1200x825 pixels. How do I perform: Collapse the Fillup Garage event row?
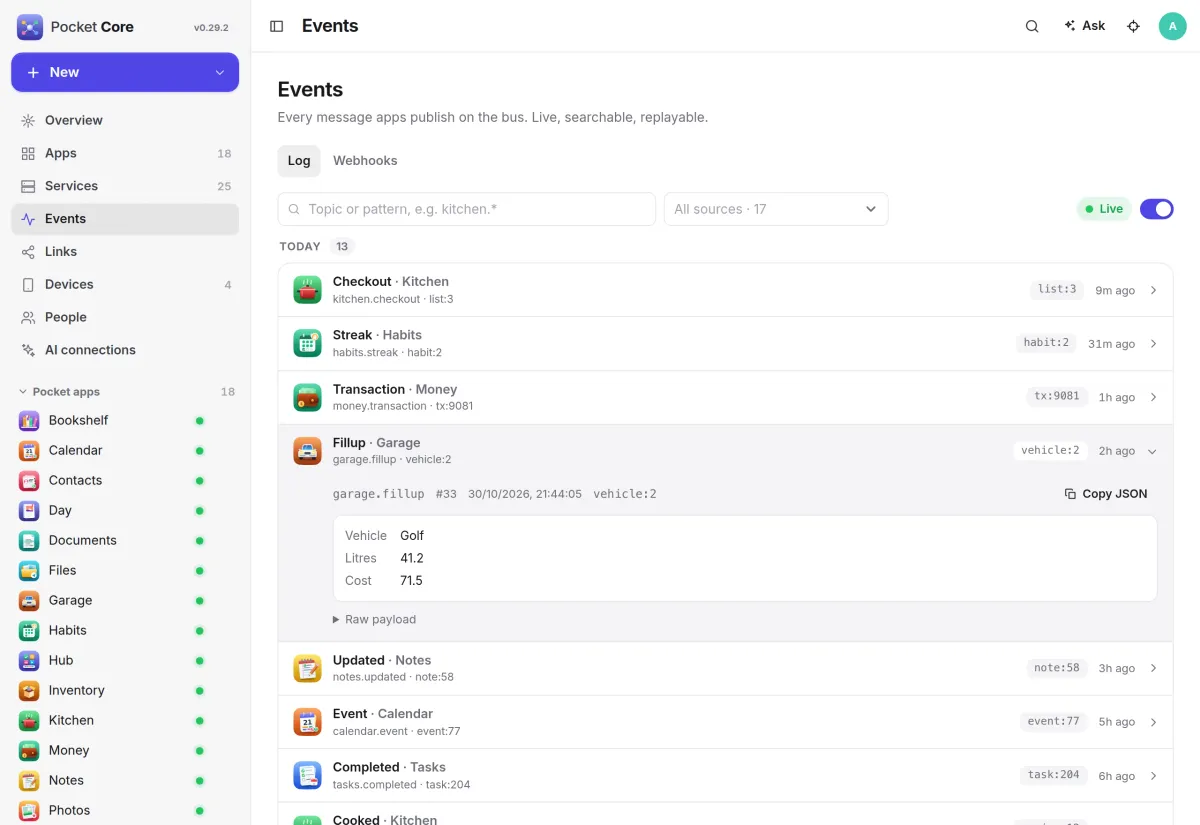pos(725,451)
